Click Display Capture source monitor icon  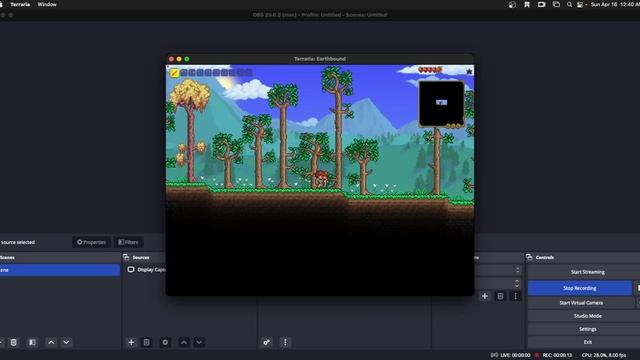(131, 269)
